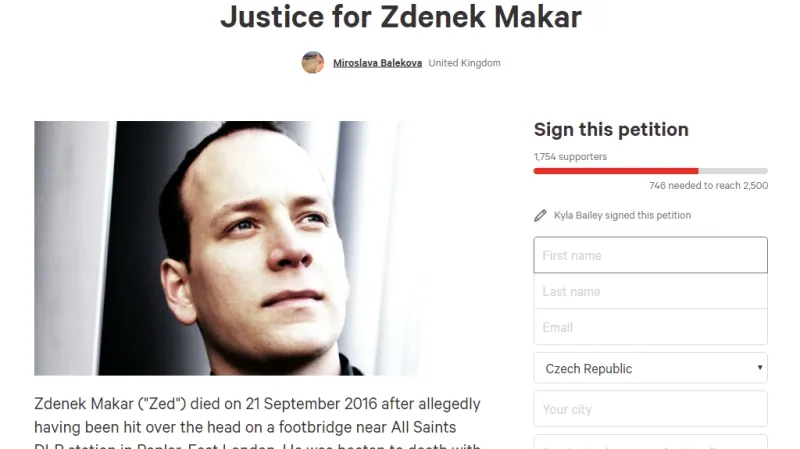Click the United Kingdom location label
This screenshot has width=800, height=449.
click(464, 63)
